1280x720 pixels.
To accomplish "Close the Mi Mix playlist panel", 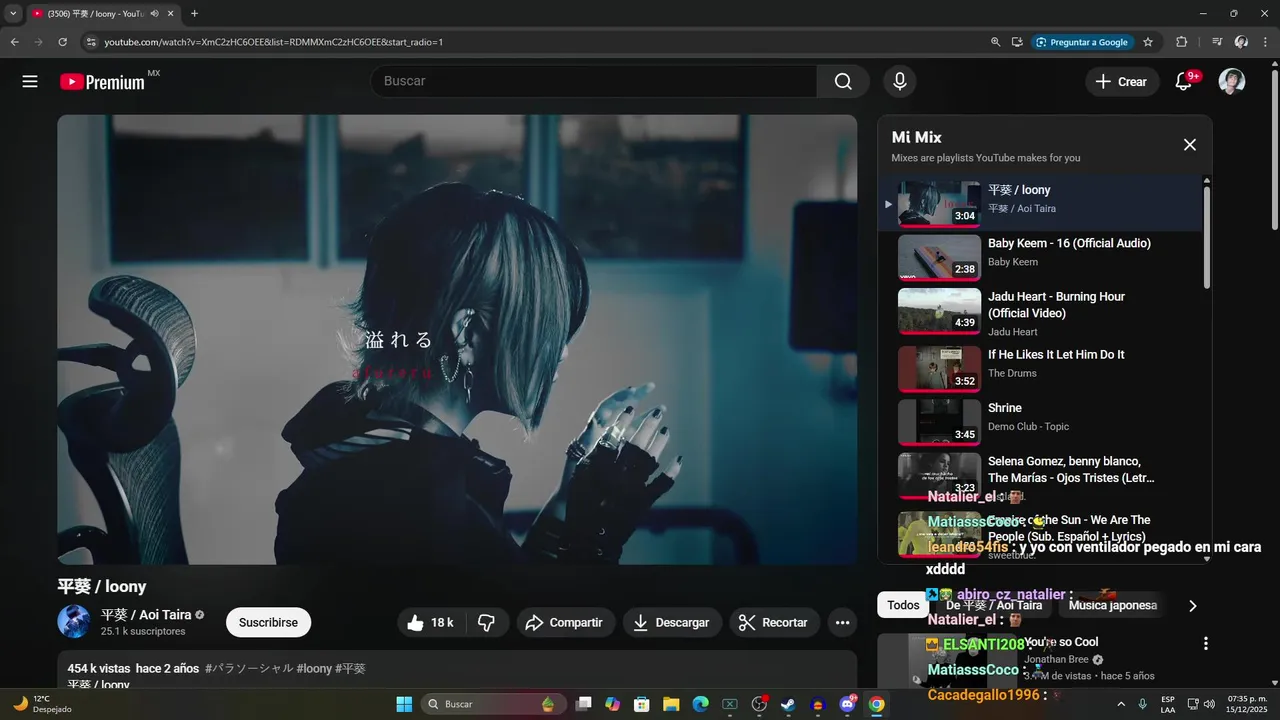I will pyautogui.click(x=1190, y=145).
